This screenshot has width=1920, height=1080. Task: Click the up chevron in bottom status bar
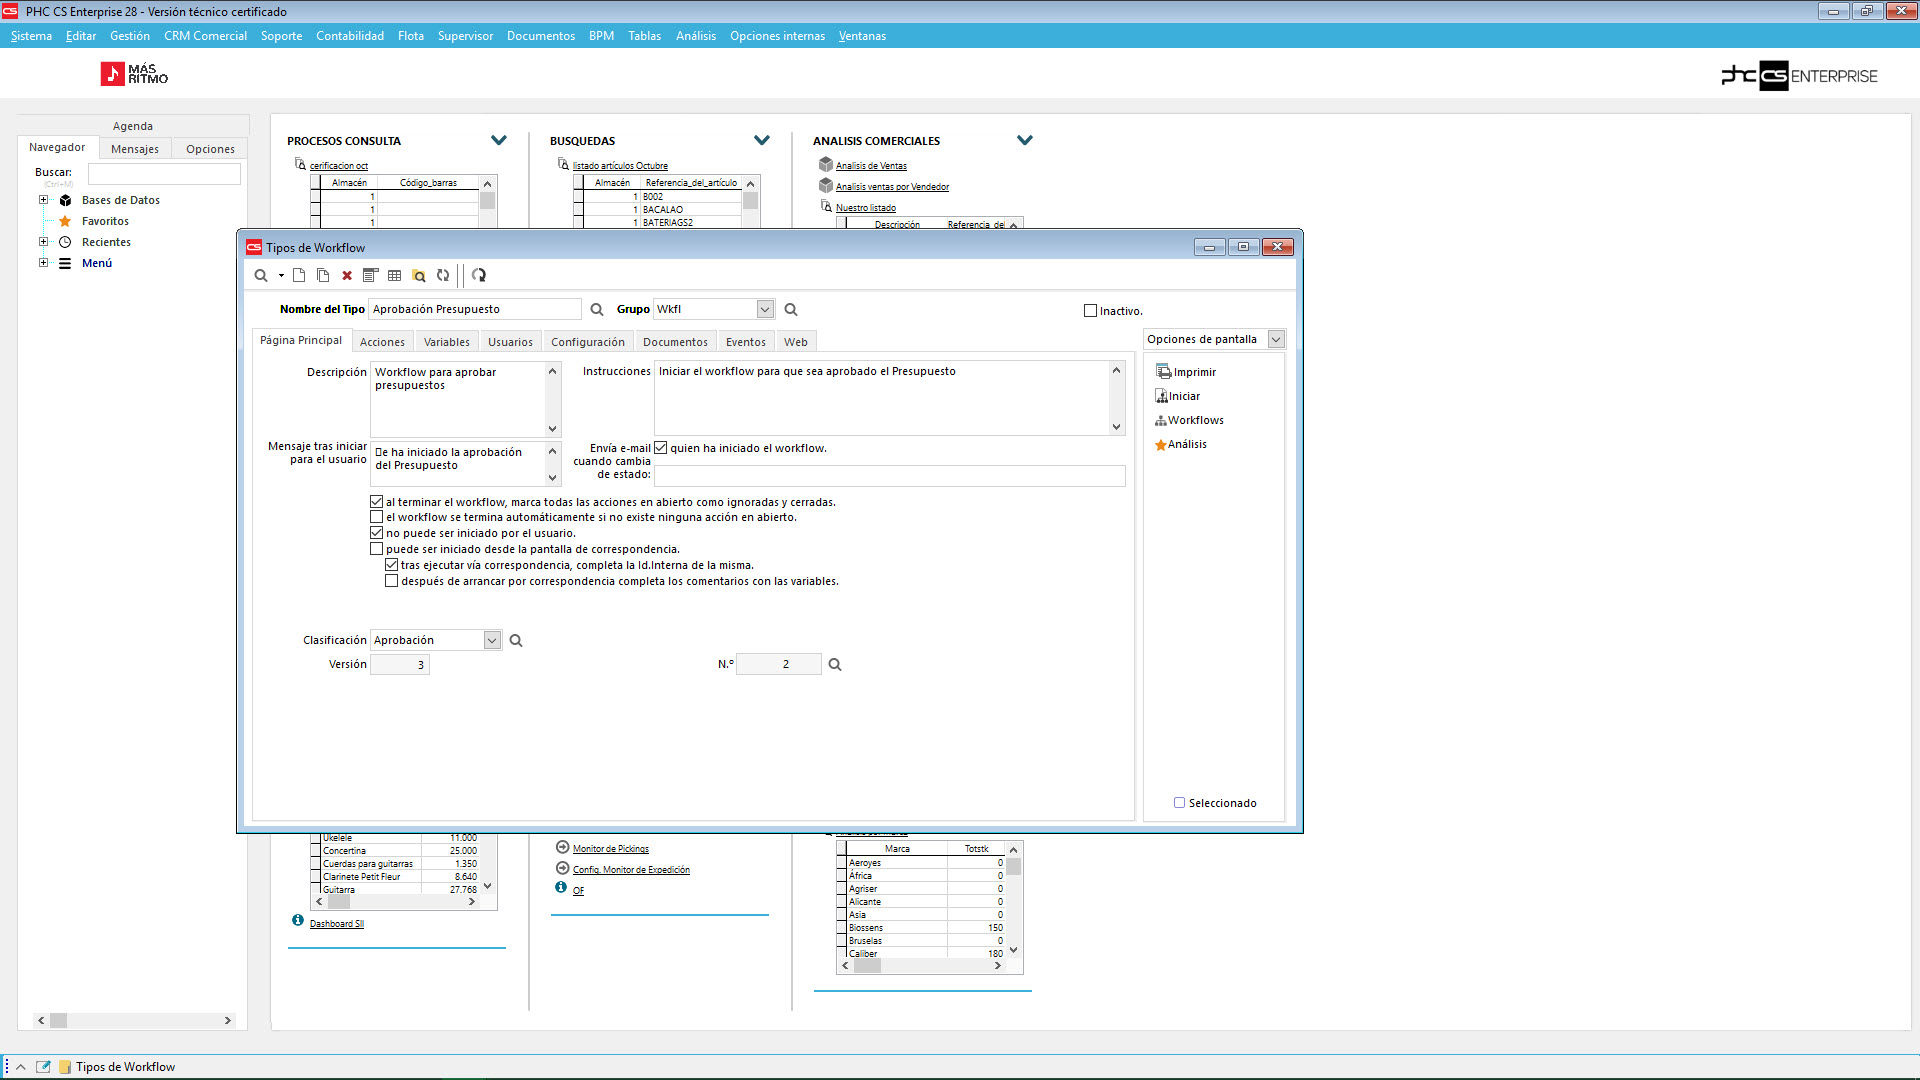click(x=20, y=1067)
